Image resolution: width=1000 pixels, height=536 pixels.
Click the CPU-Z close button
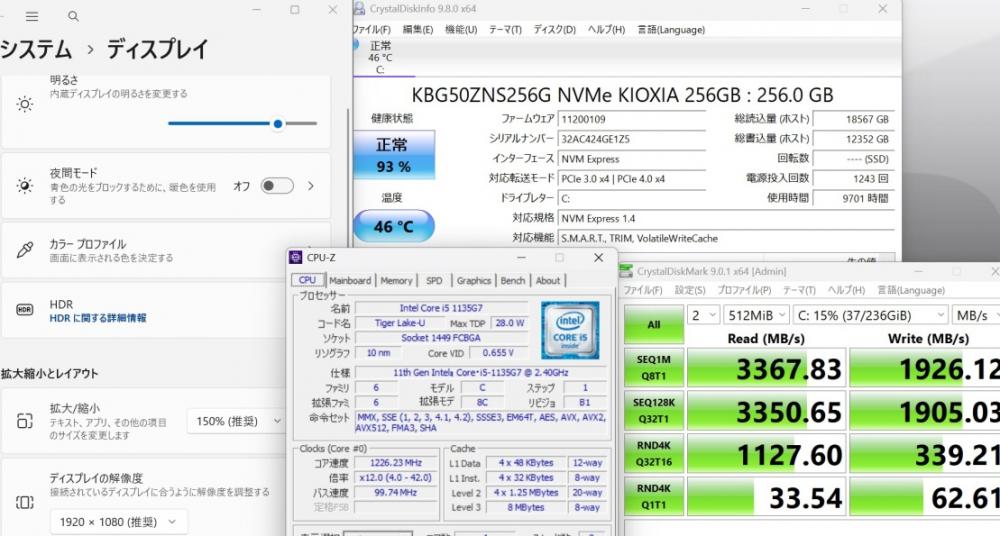tap(598, 257)
